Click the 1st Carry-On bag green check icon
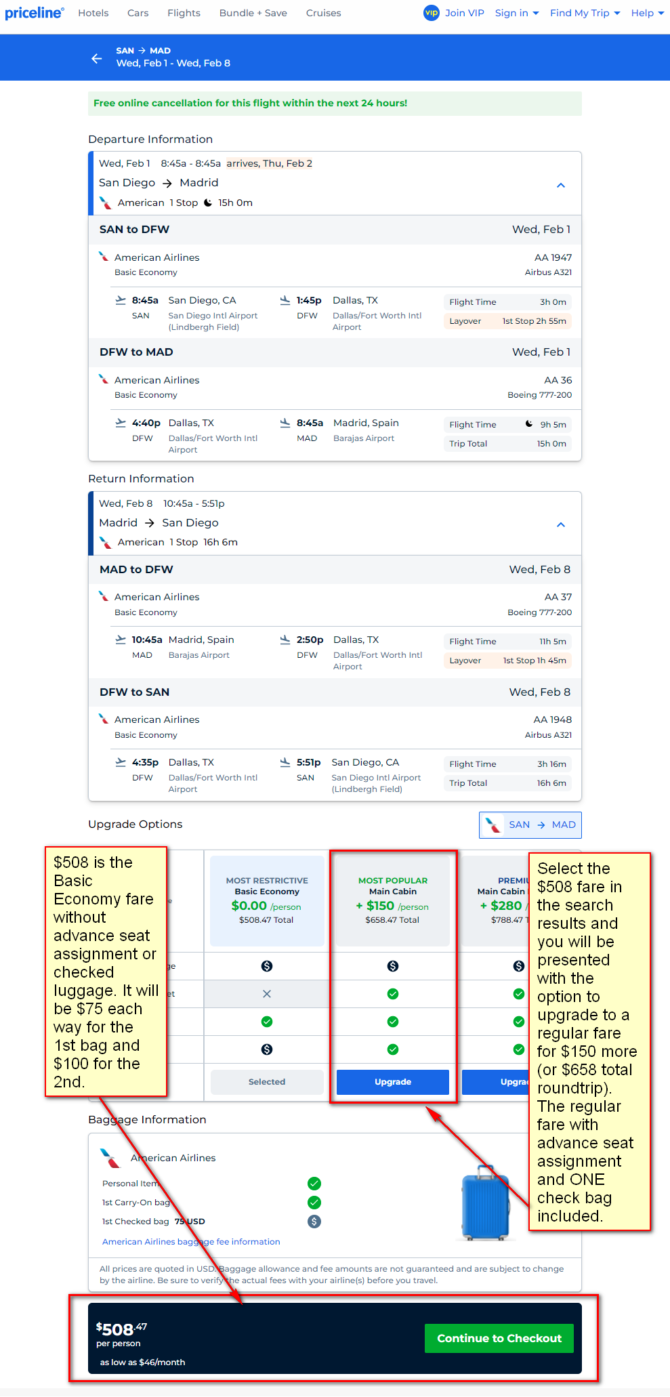The width and height of the screenshot is (670, 1397). pyautogui.click(x=314, y=1203)
